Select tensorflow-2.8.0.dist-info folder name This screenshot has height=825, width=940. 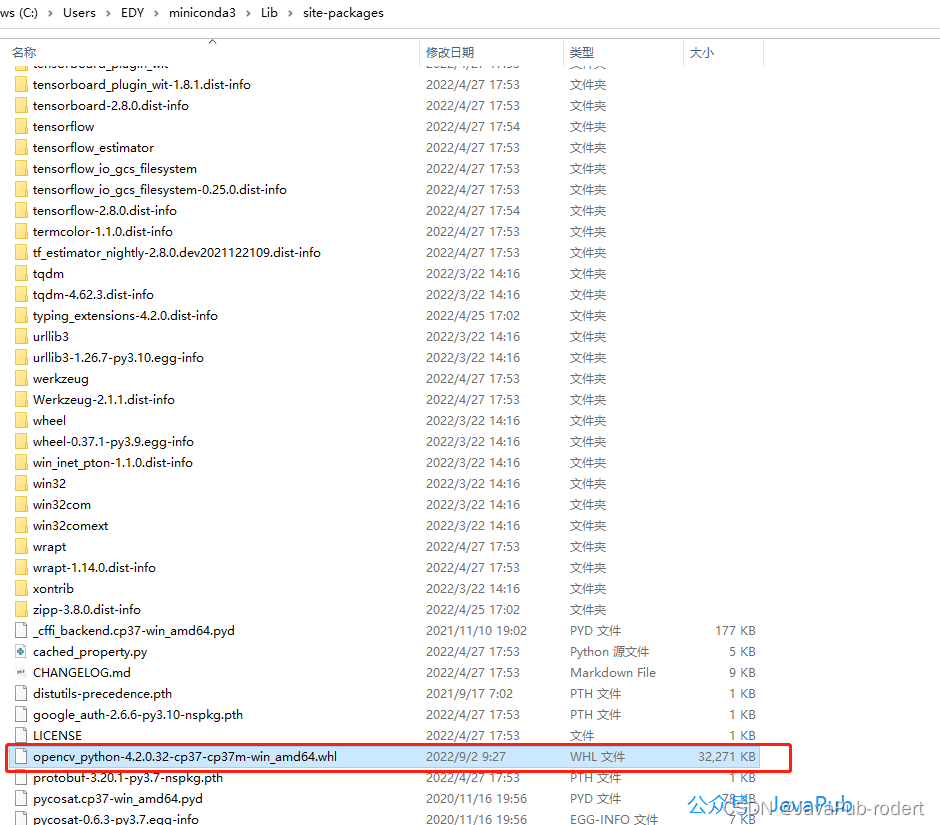pos(105,210)
